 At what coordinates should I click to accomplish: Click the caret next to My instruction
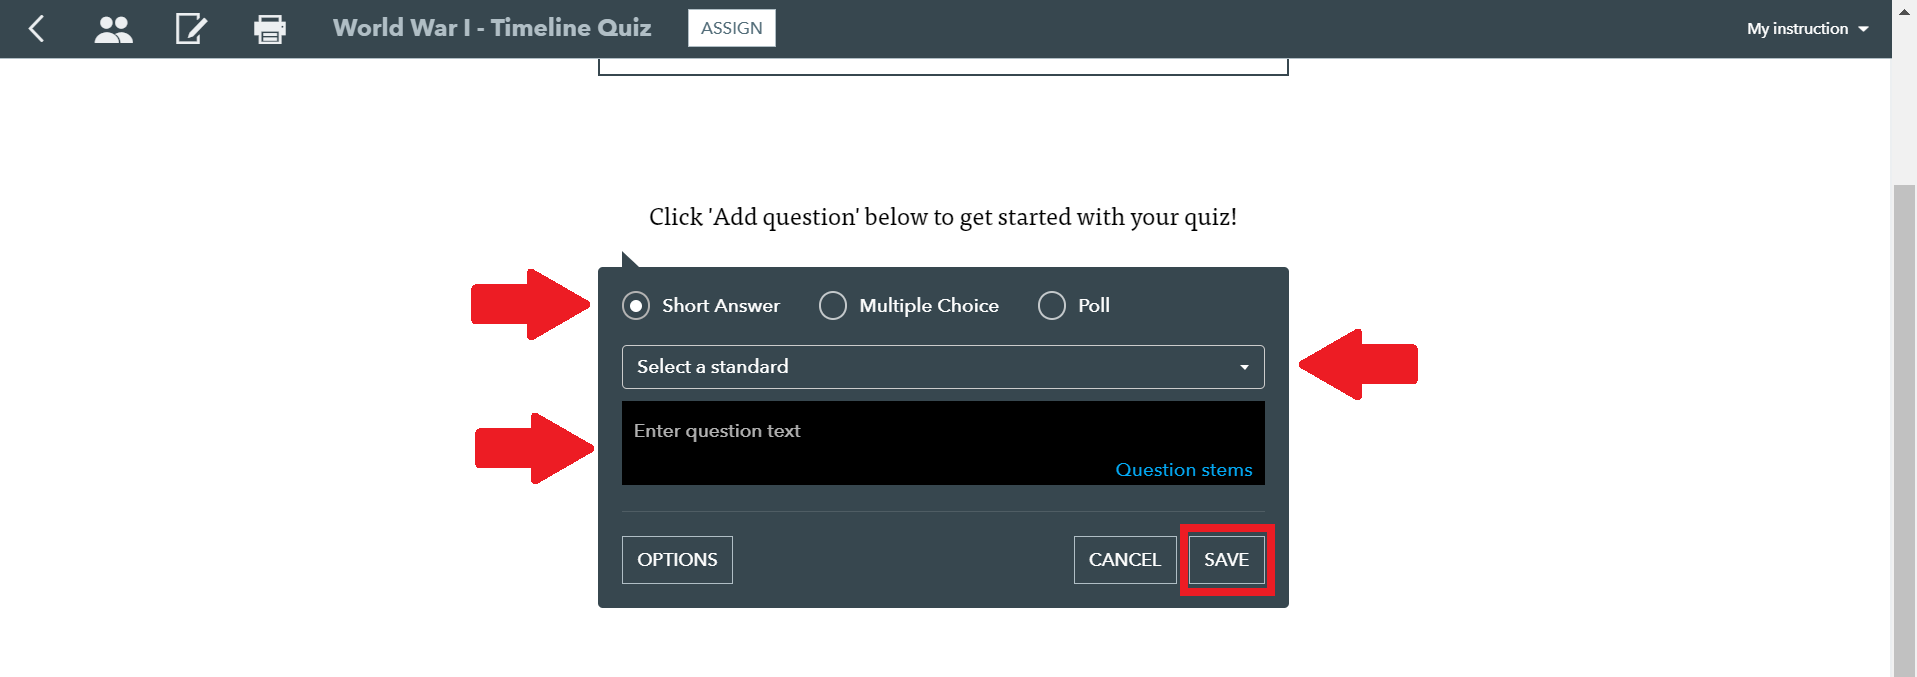click(1863, 29)
